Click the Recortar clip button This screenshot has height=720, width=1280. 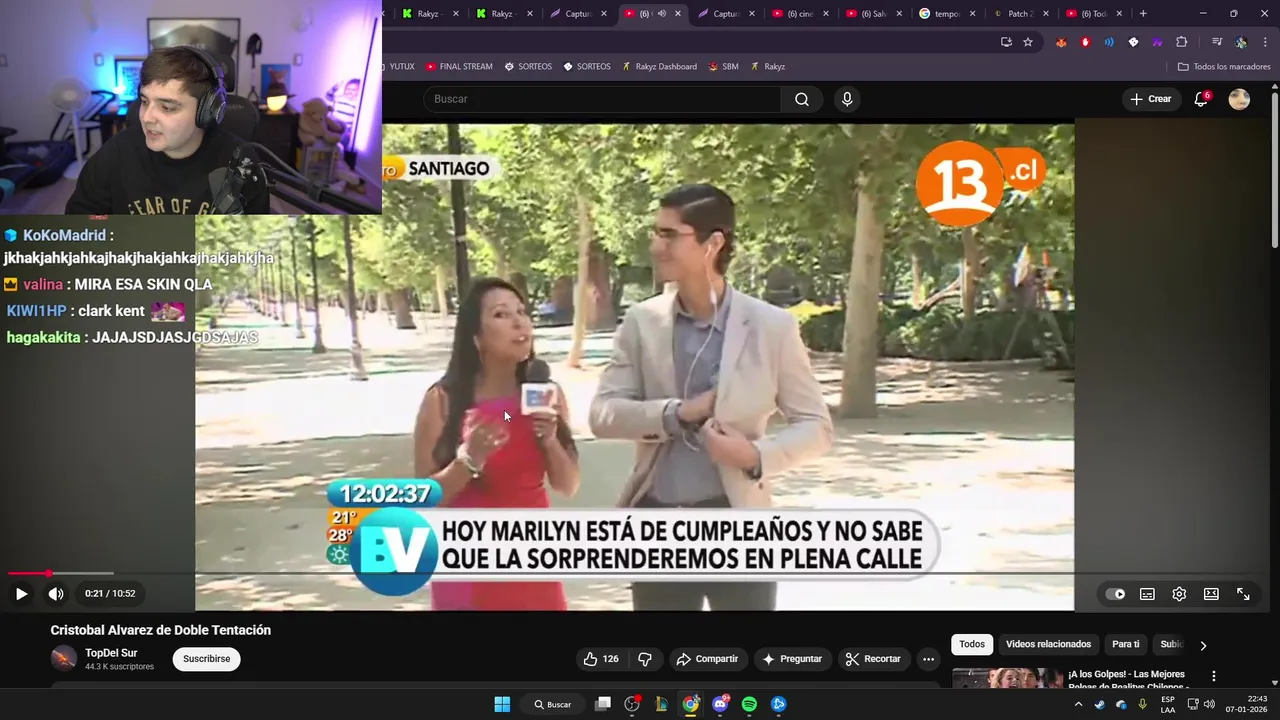coord(873,659)
